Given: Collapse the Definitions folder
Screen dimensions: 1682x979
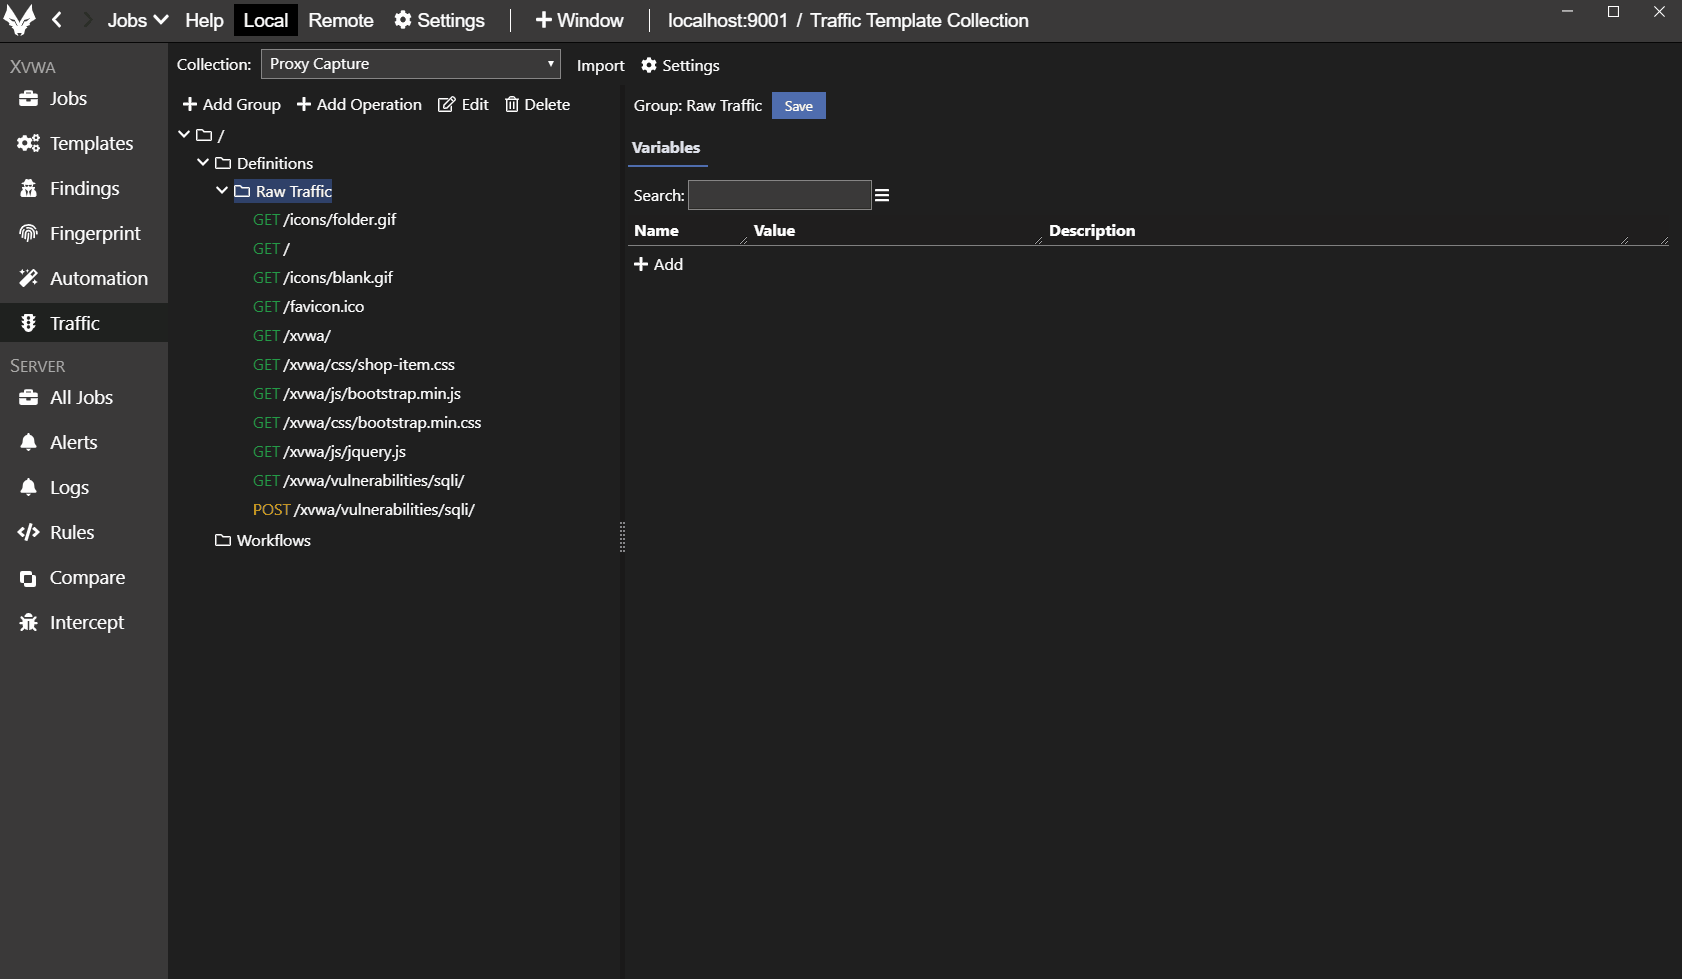Looking at the screenshot, I should tap(203, 162).
